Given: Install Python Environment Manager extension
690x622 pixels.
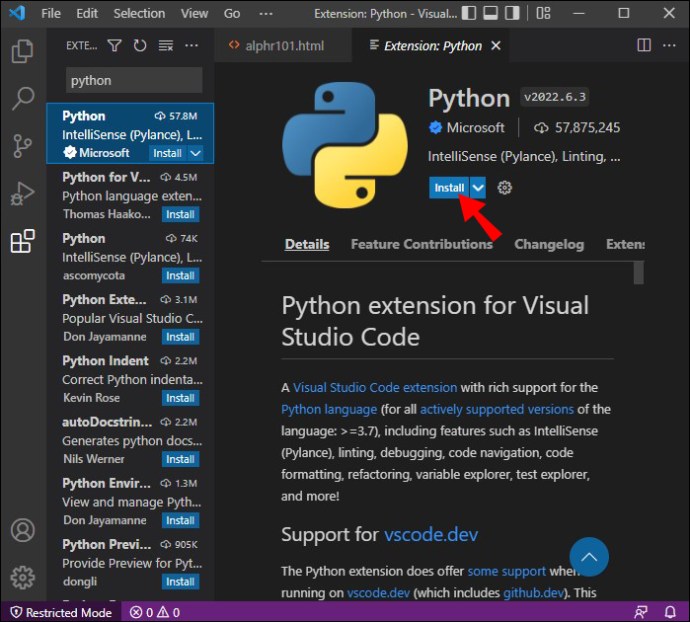Looking at the screenshot, I should click(x=180, y=520).
